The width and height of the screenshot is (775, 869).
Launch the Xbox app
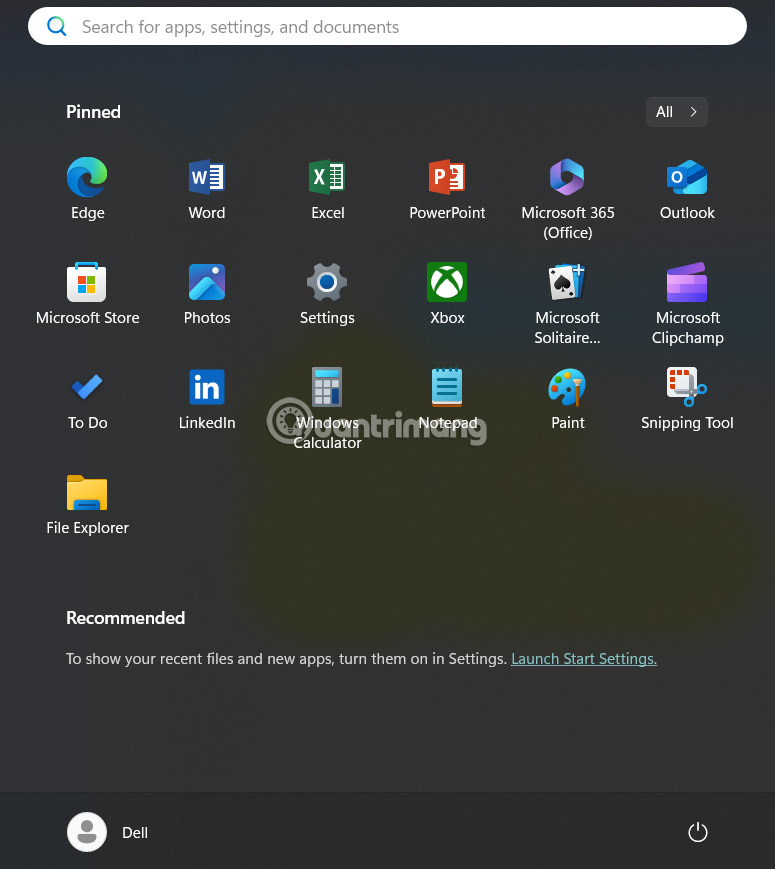[x=447, y=282]
